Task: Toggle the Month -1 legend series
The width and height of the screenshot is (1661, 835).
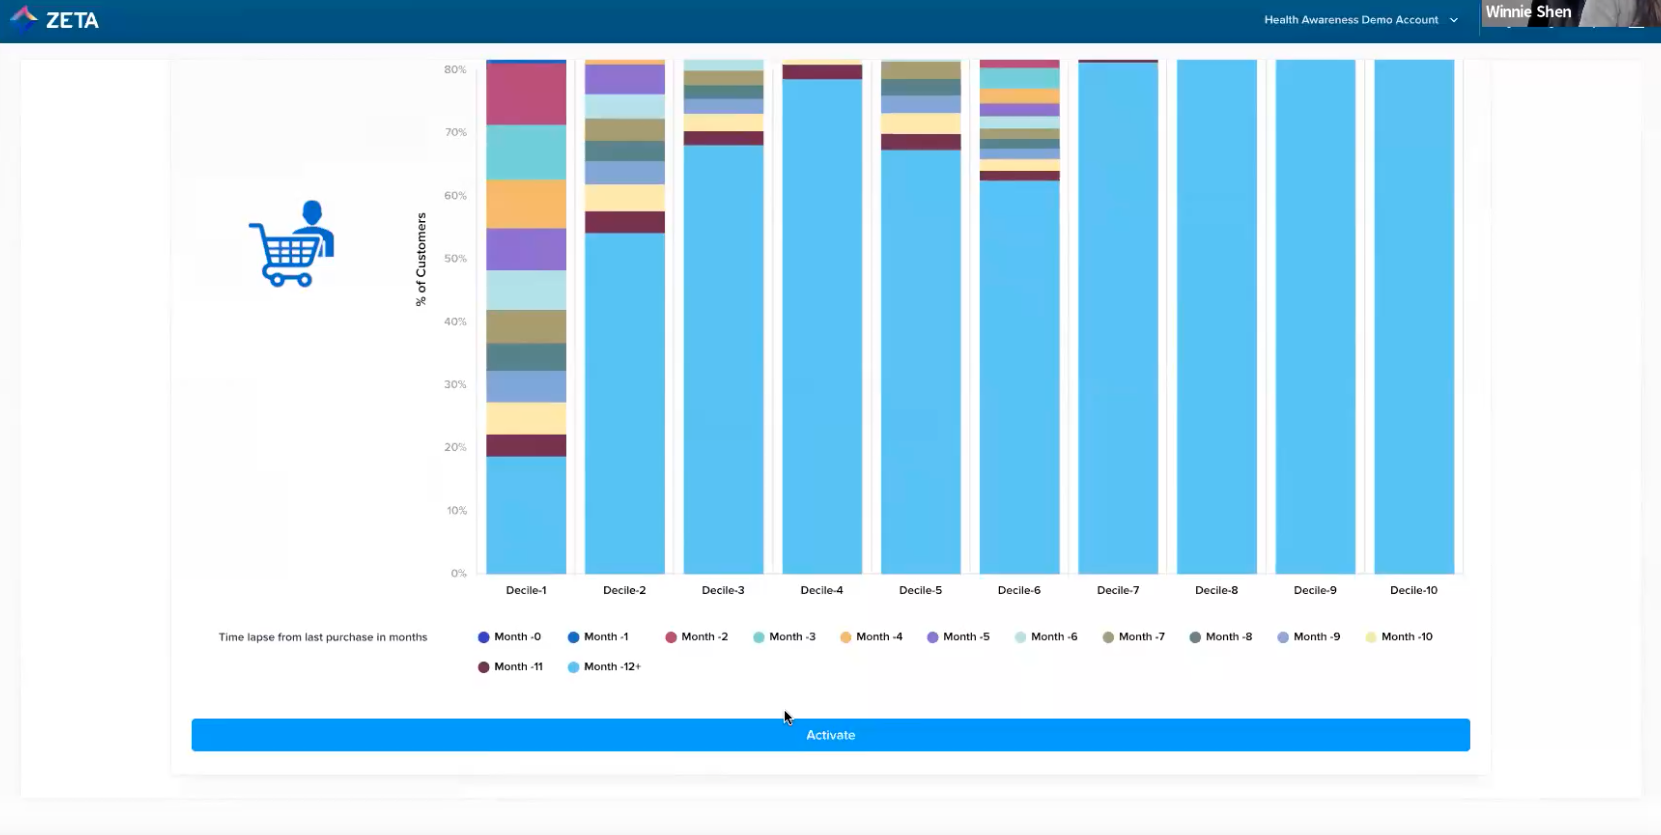Action: pos(598,637)
